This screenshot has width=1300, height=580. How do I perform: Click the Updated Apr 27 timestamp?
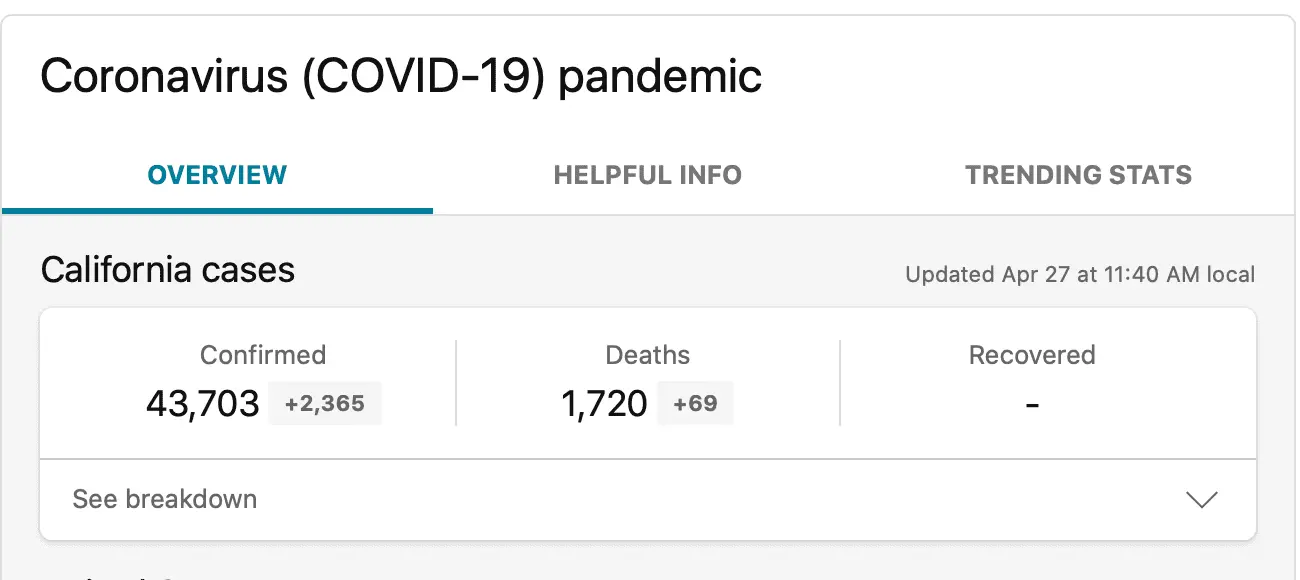point(1080,274)
